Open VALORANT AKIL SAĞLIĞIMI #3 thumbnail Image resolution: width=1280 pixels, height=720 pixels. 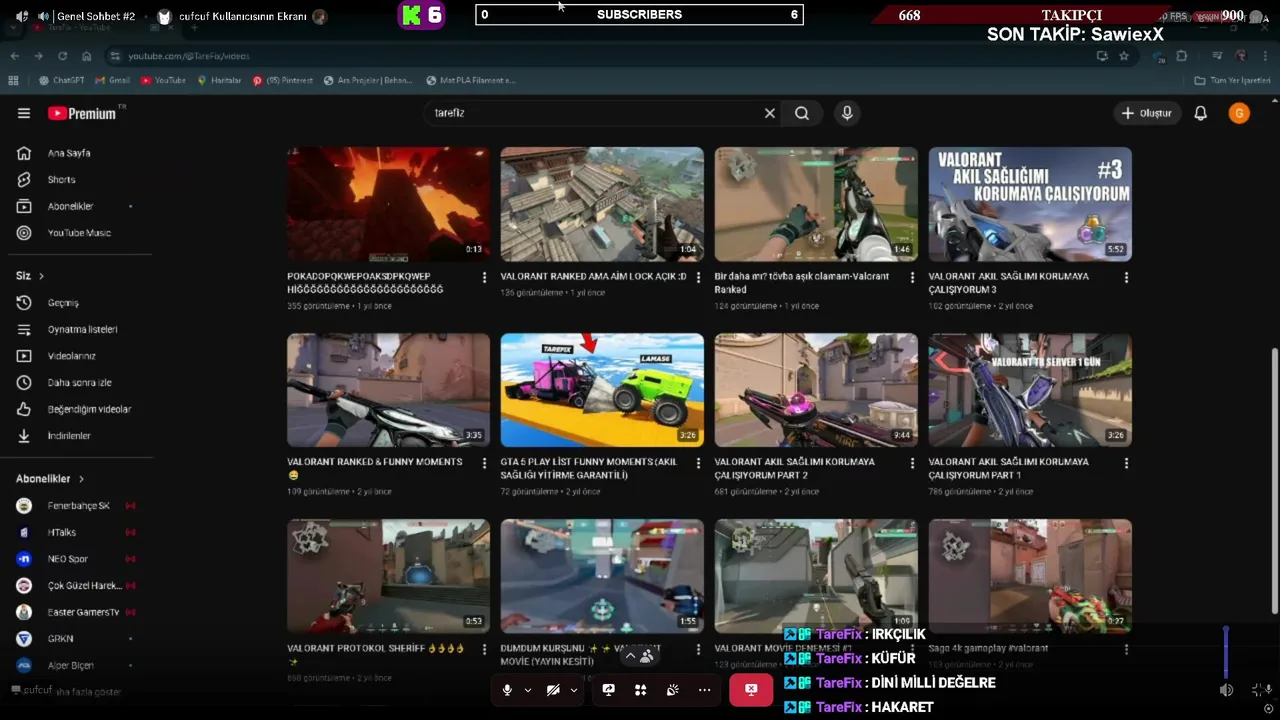pyautogui.click(x=1030, y=204)
